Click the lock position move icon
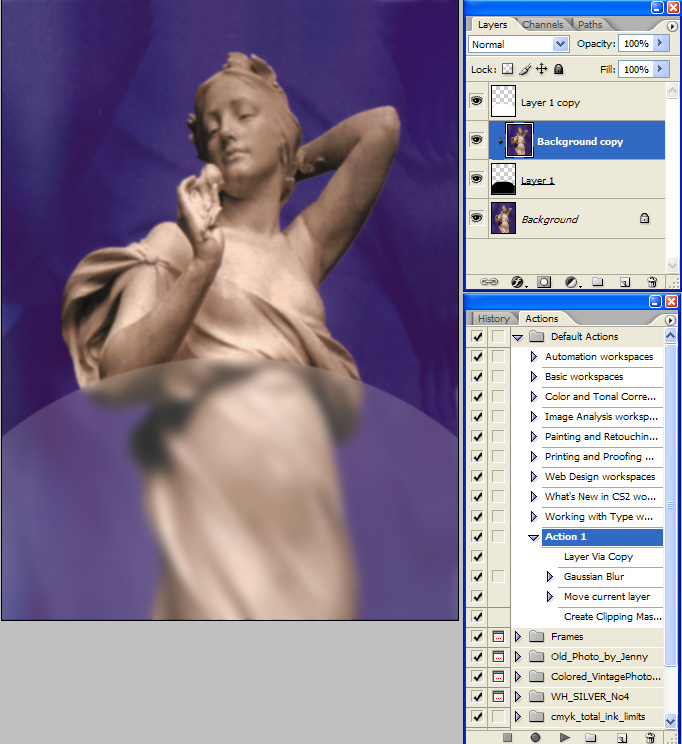 pyautogui.click(x=542, y=69)
